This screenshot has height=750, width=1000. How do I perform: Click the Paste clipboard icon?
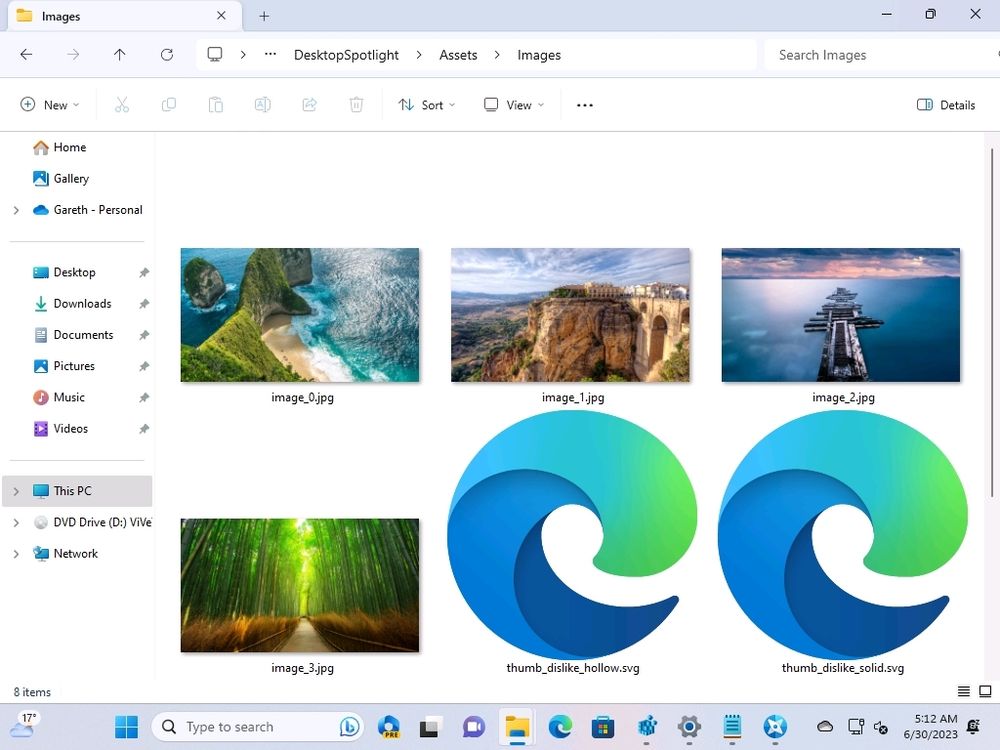[x=216, y=105]
